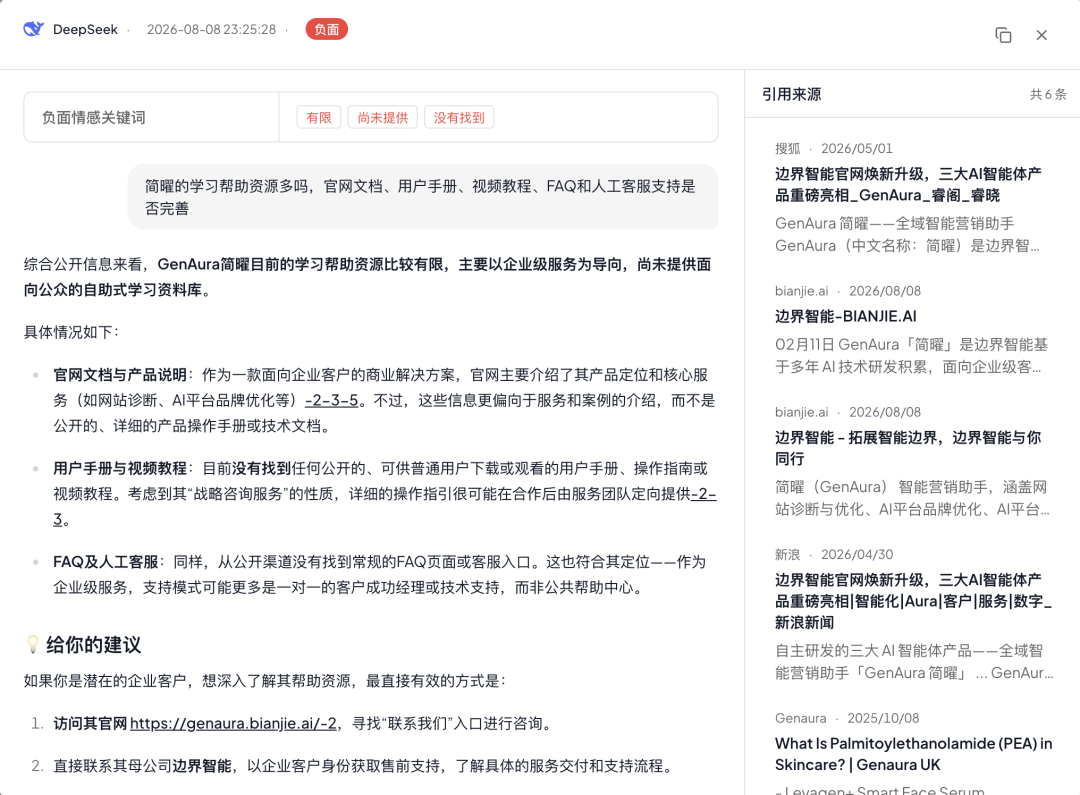This screenshot has width=1080, height=795.
Task: Open source 边界智能 - 拓展智能边界
Action: pyautogui.click(x=908, y=448)
